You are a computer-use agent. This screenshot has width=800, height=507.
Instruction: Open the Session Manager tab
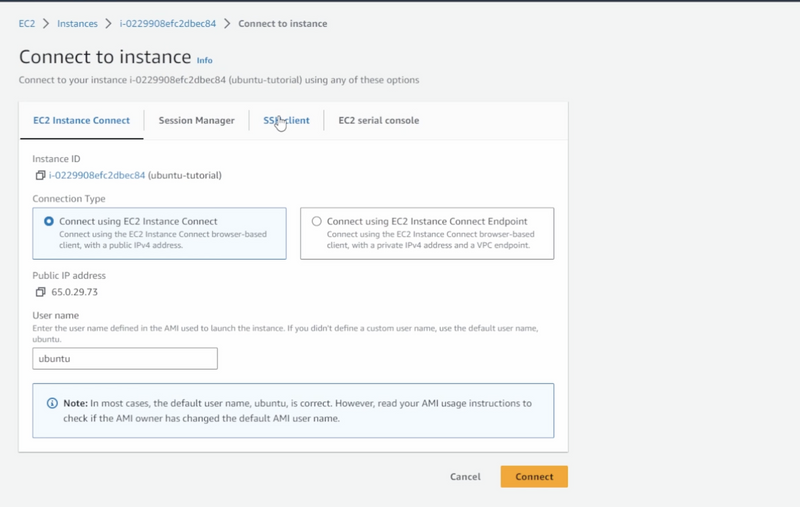196,121
